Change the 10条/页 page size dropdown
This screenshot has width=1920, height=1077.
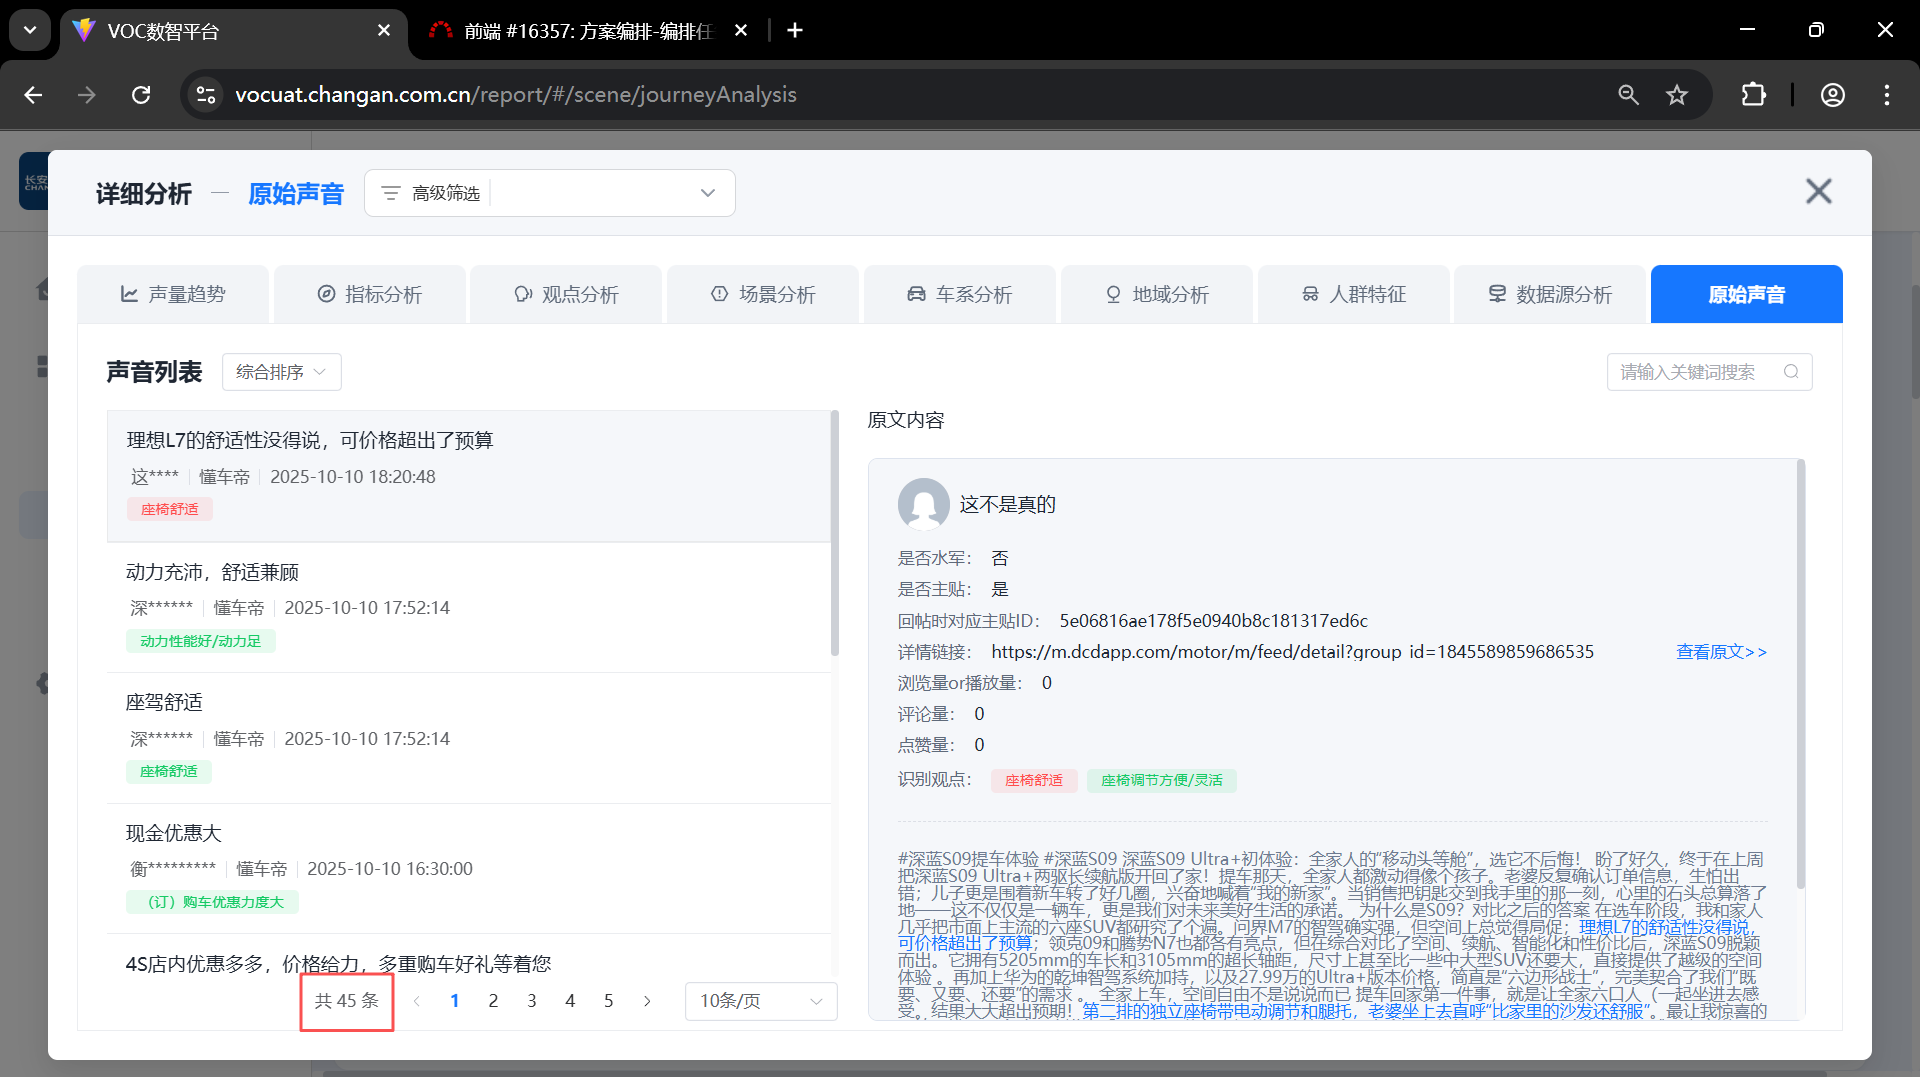click(x=760, y=1001)
